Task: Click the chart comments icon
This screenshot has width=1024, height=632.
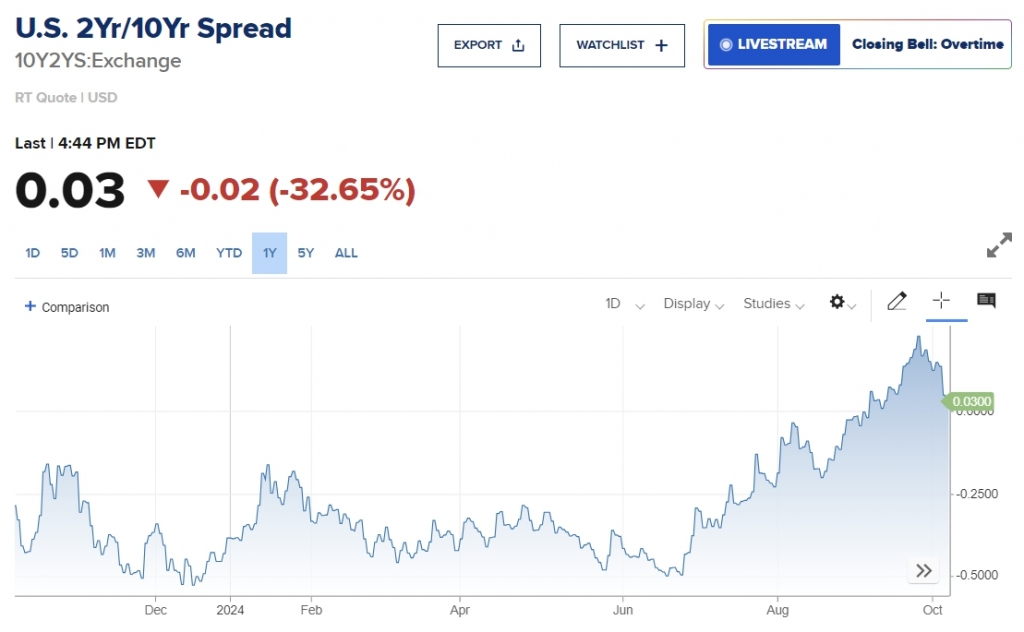Action: coord(986,301)
